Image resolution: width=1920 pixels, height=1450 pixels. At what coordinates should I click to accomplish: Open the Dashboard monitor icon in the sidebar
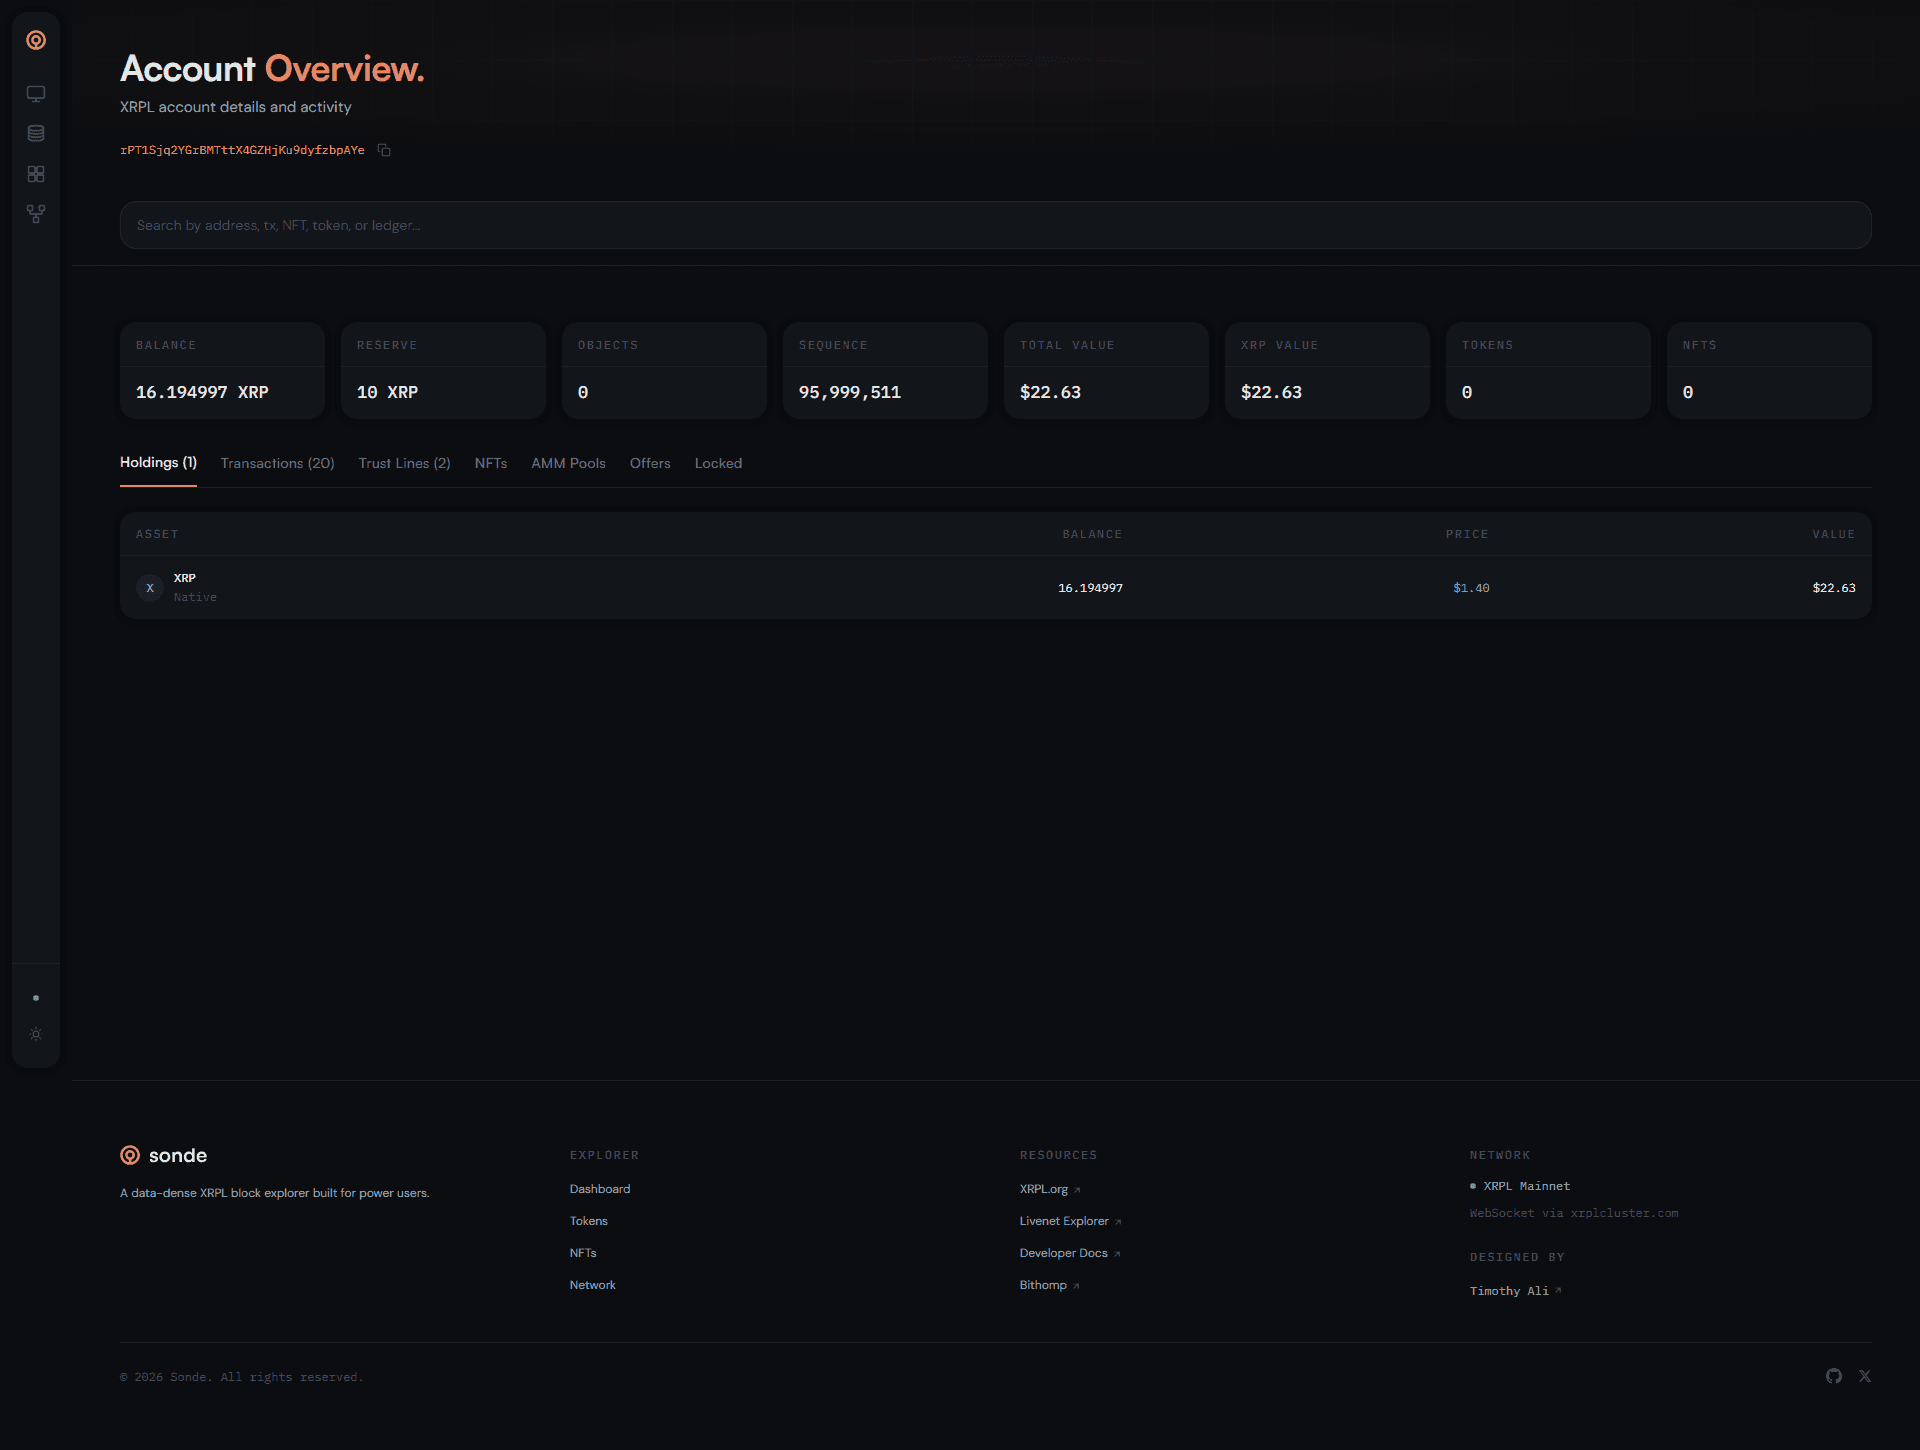tap(36, 93)
